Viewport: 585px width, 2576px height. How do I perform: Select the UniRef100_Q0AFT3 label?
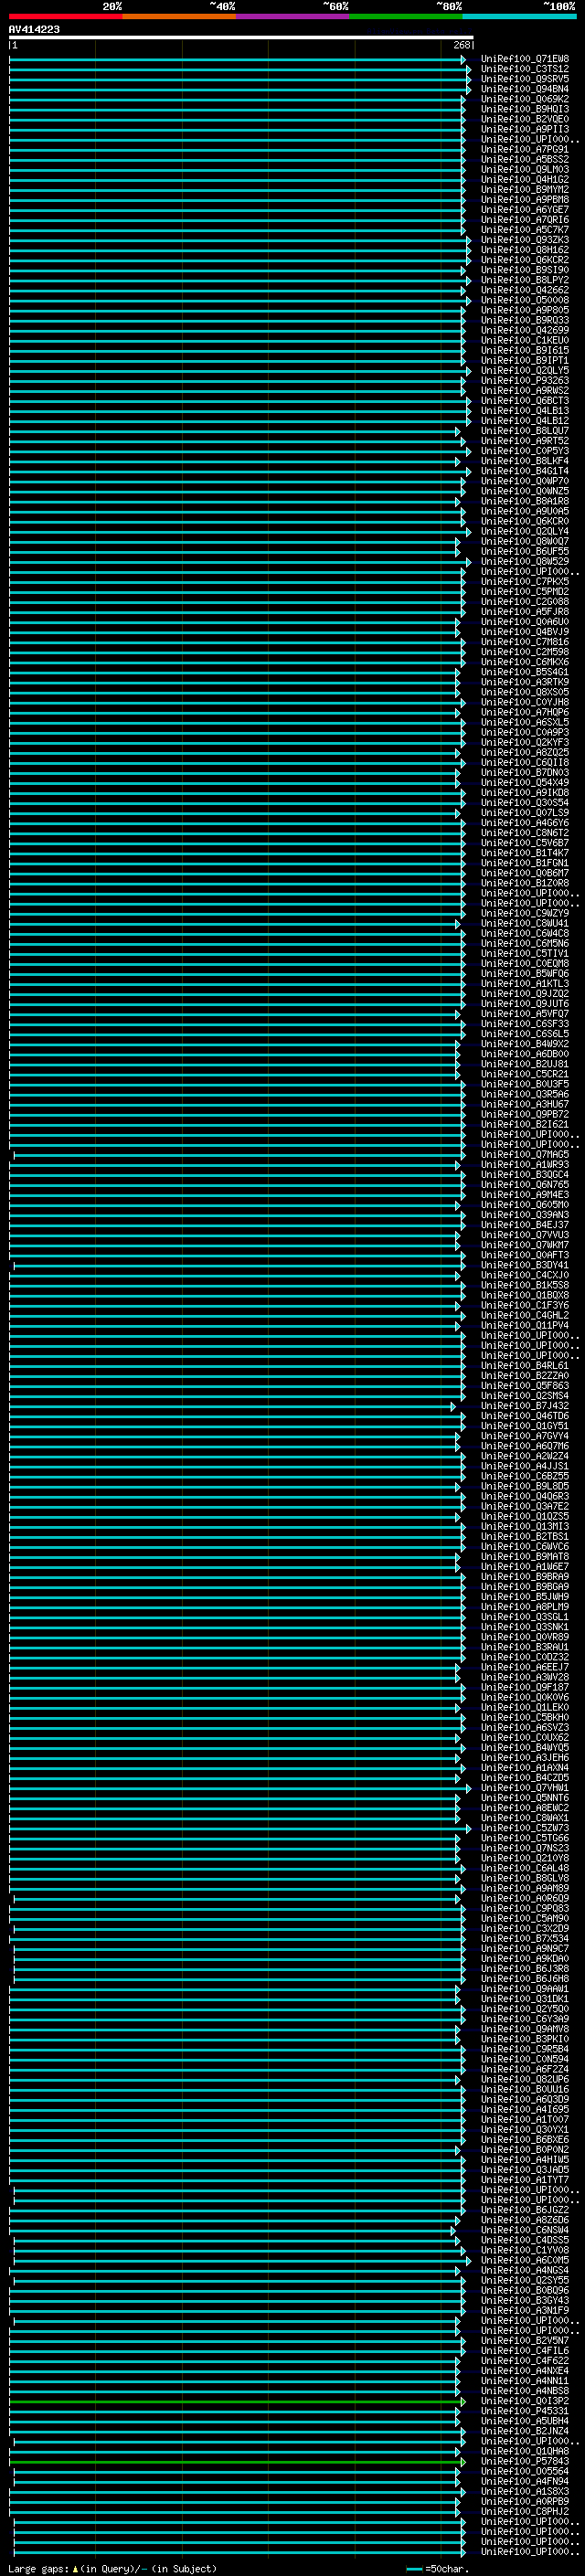(525, 1255)
